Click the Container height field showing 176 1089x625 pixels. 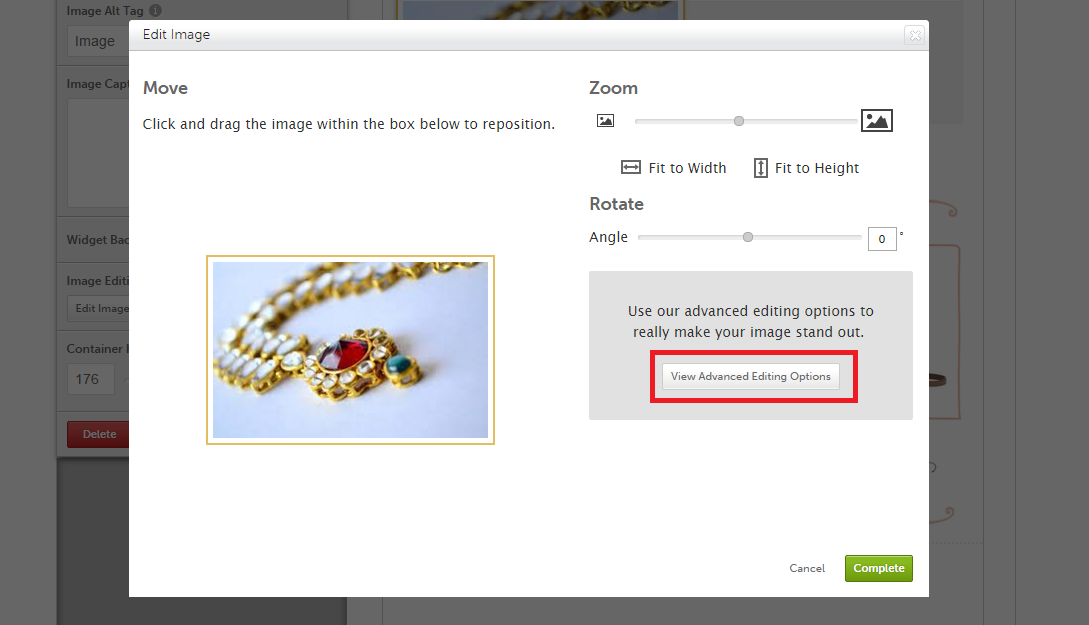click(91, 379)
